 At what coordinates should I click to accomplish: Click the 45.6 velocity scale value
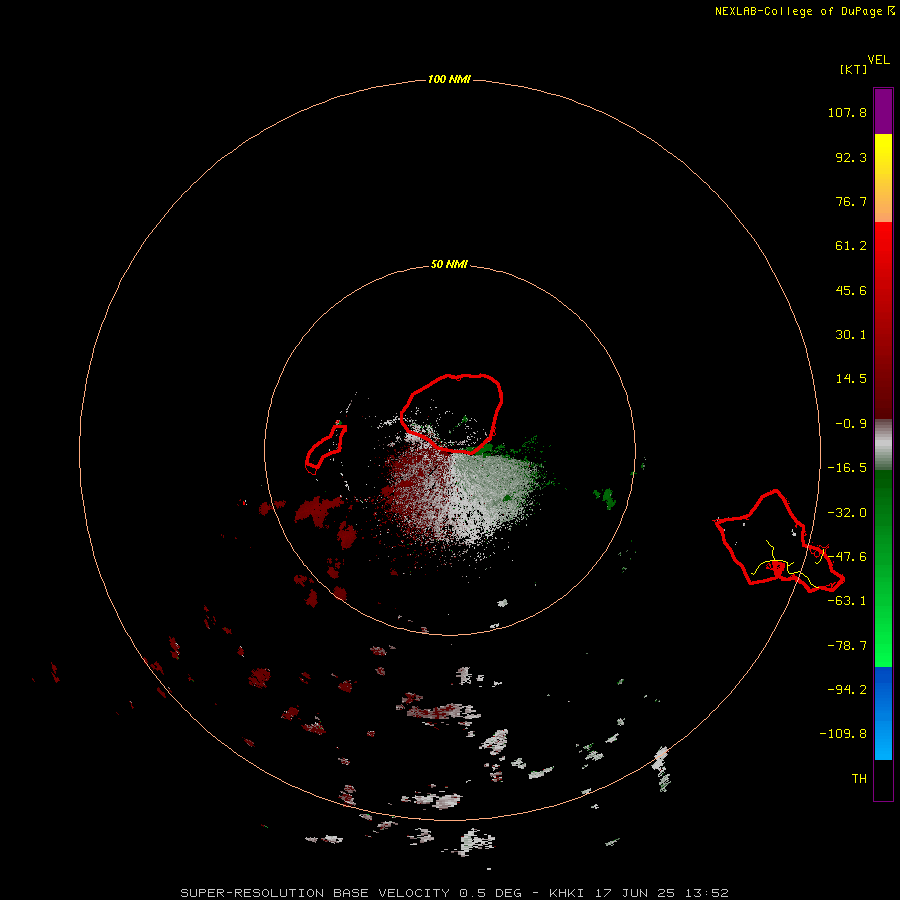(851, 290)
